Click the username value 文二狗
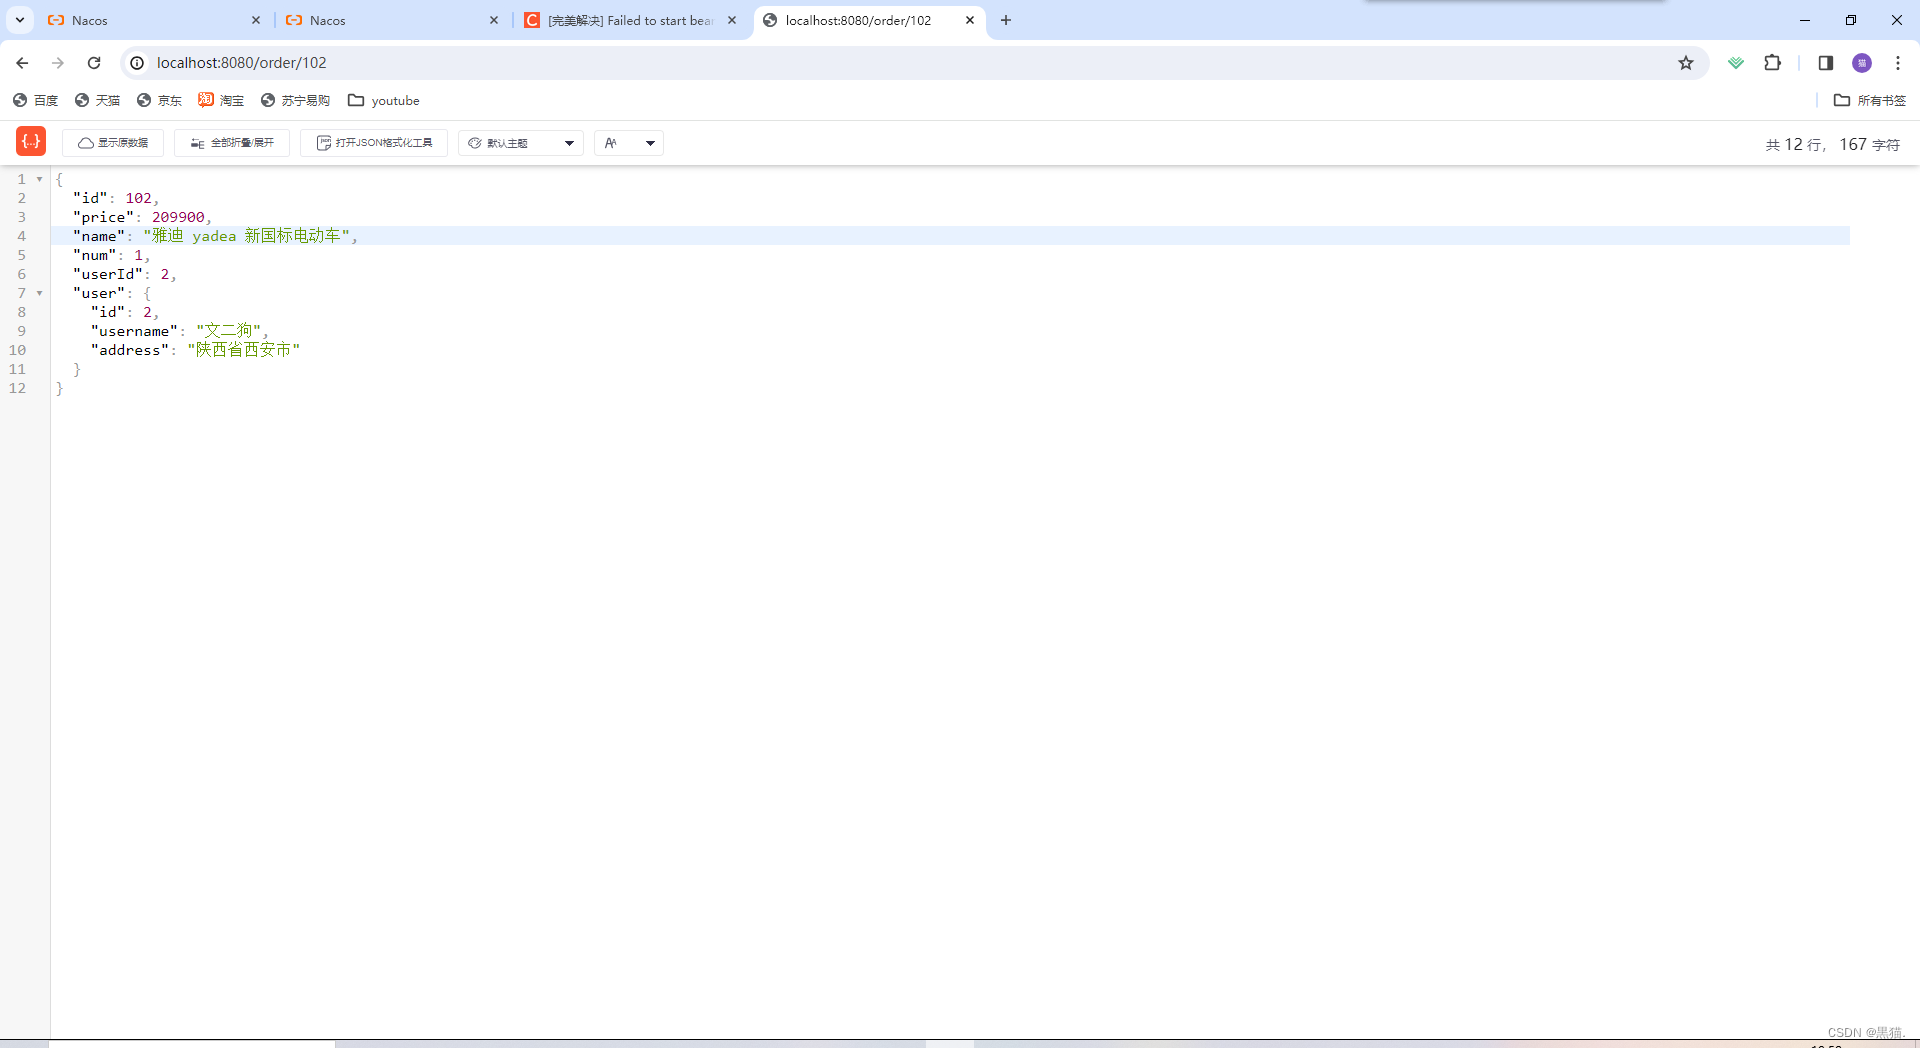The height and width of the screenshot is (1048, 1920). point(229,331)
